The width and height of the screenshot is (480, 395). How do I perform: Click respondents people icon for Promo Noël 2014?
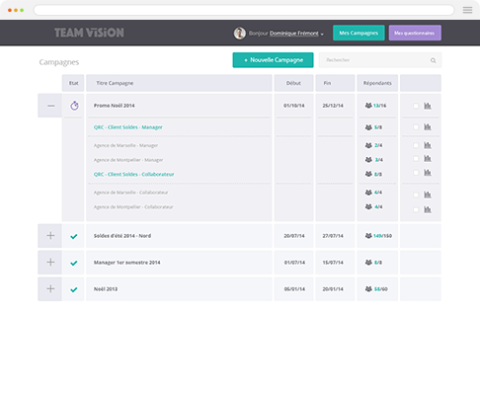tap(368, 105)
